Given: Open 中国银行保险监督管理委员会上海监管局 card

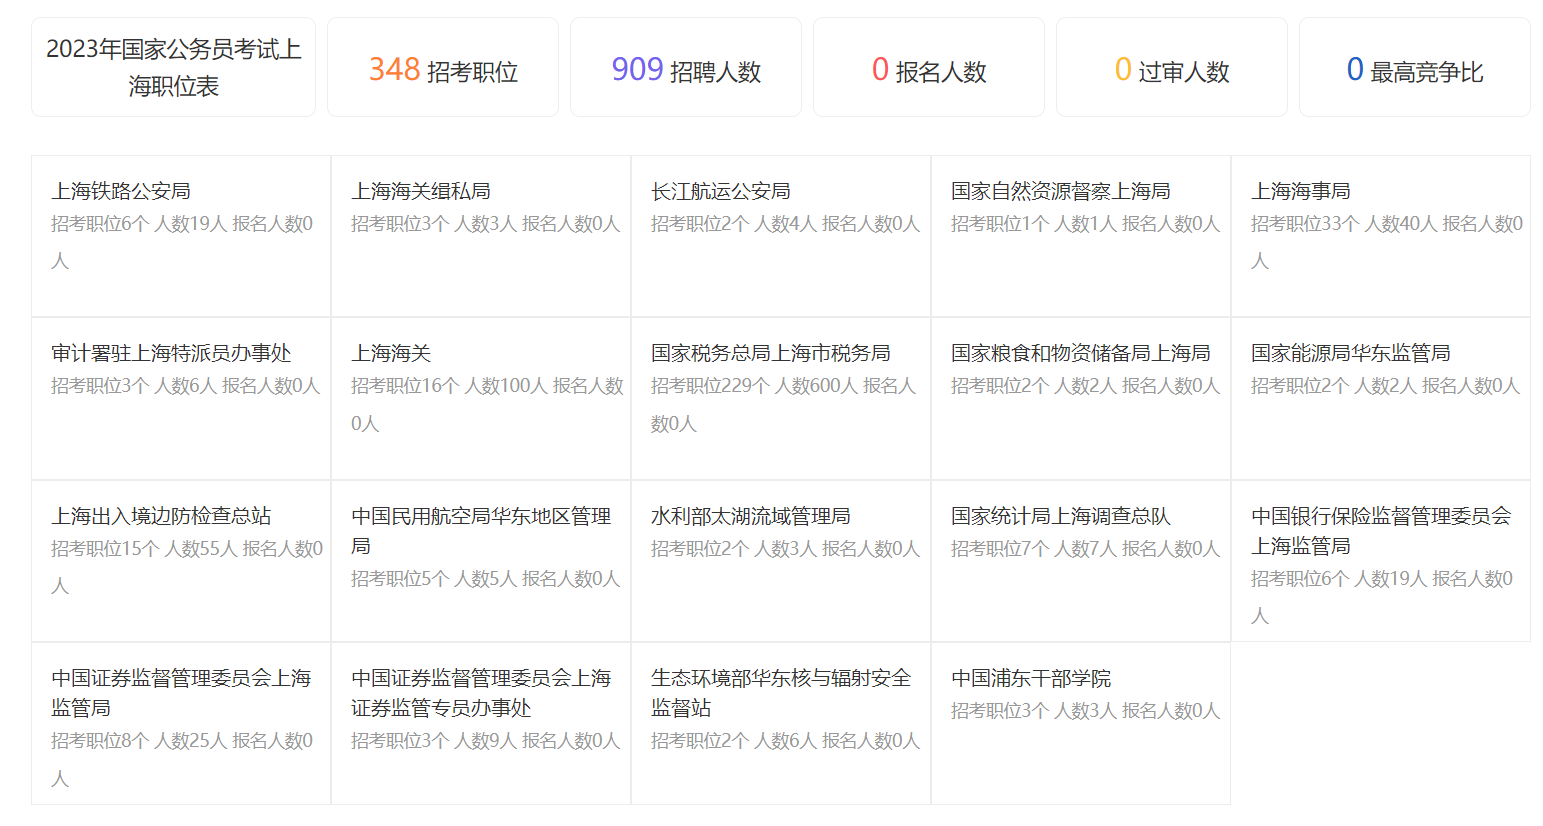Looking at the screenshot, I should click(1381, 561).
